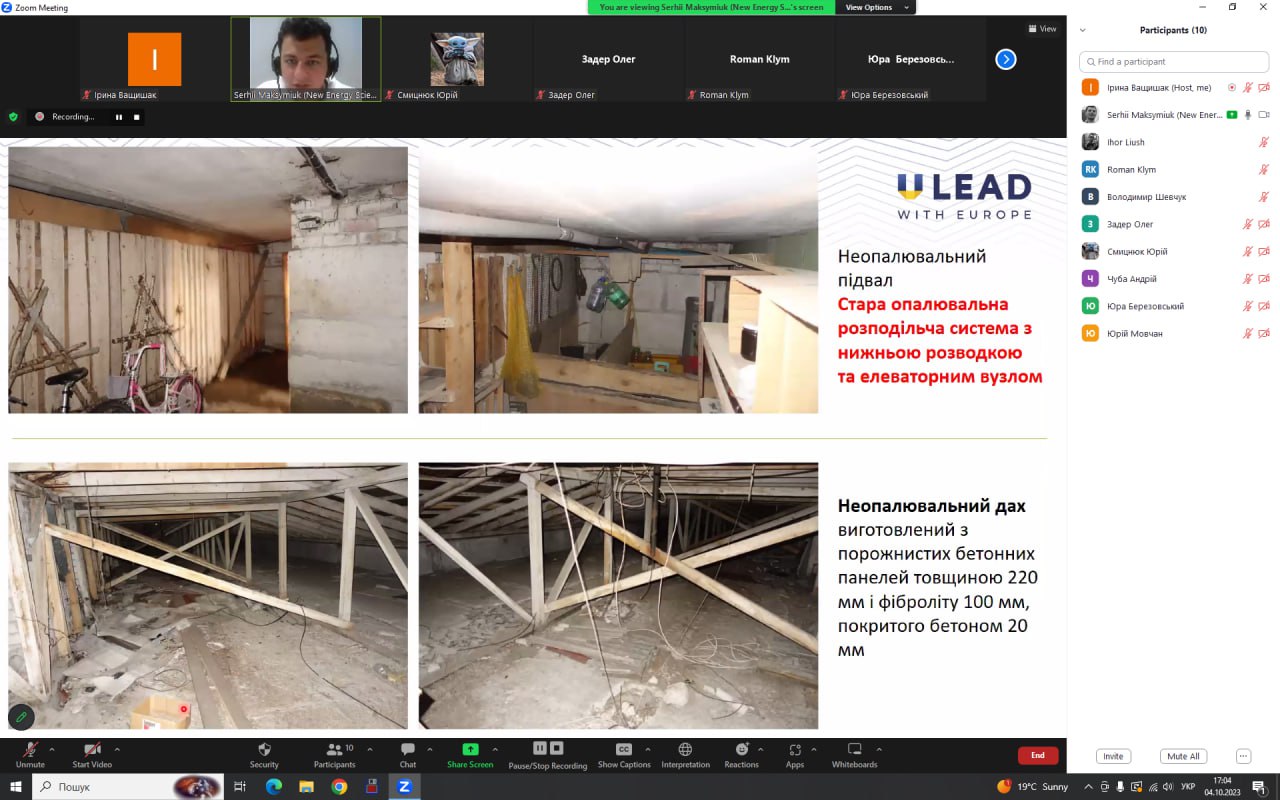Collapse the Participants panel chevron
Viewport: 1280px width, 800px height.
point(1082,30)
